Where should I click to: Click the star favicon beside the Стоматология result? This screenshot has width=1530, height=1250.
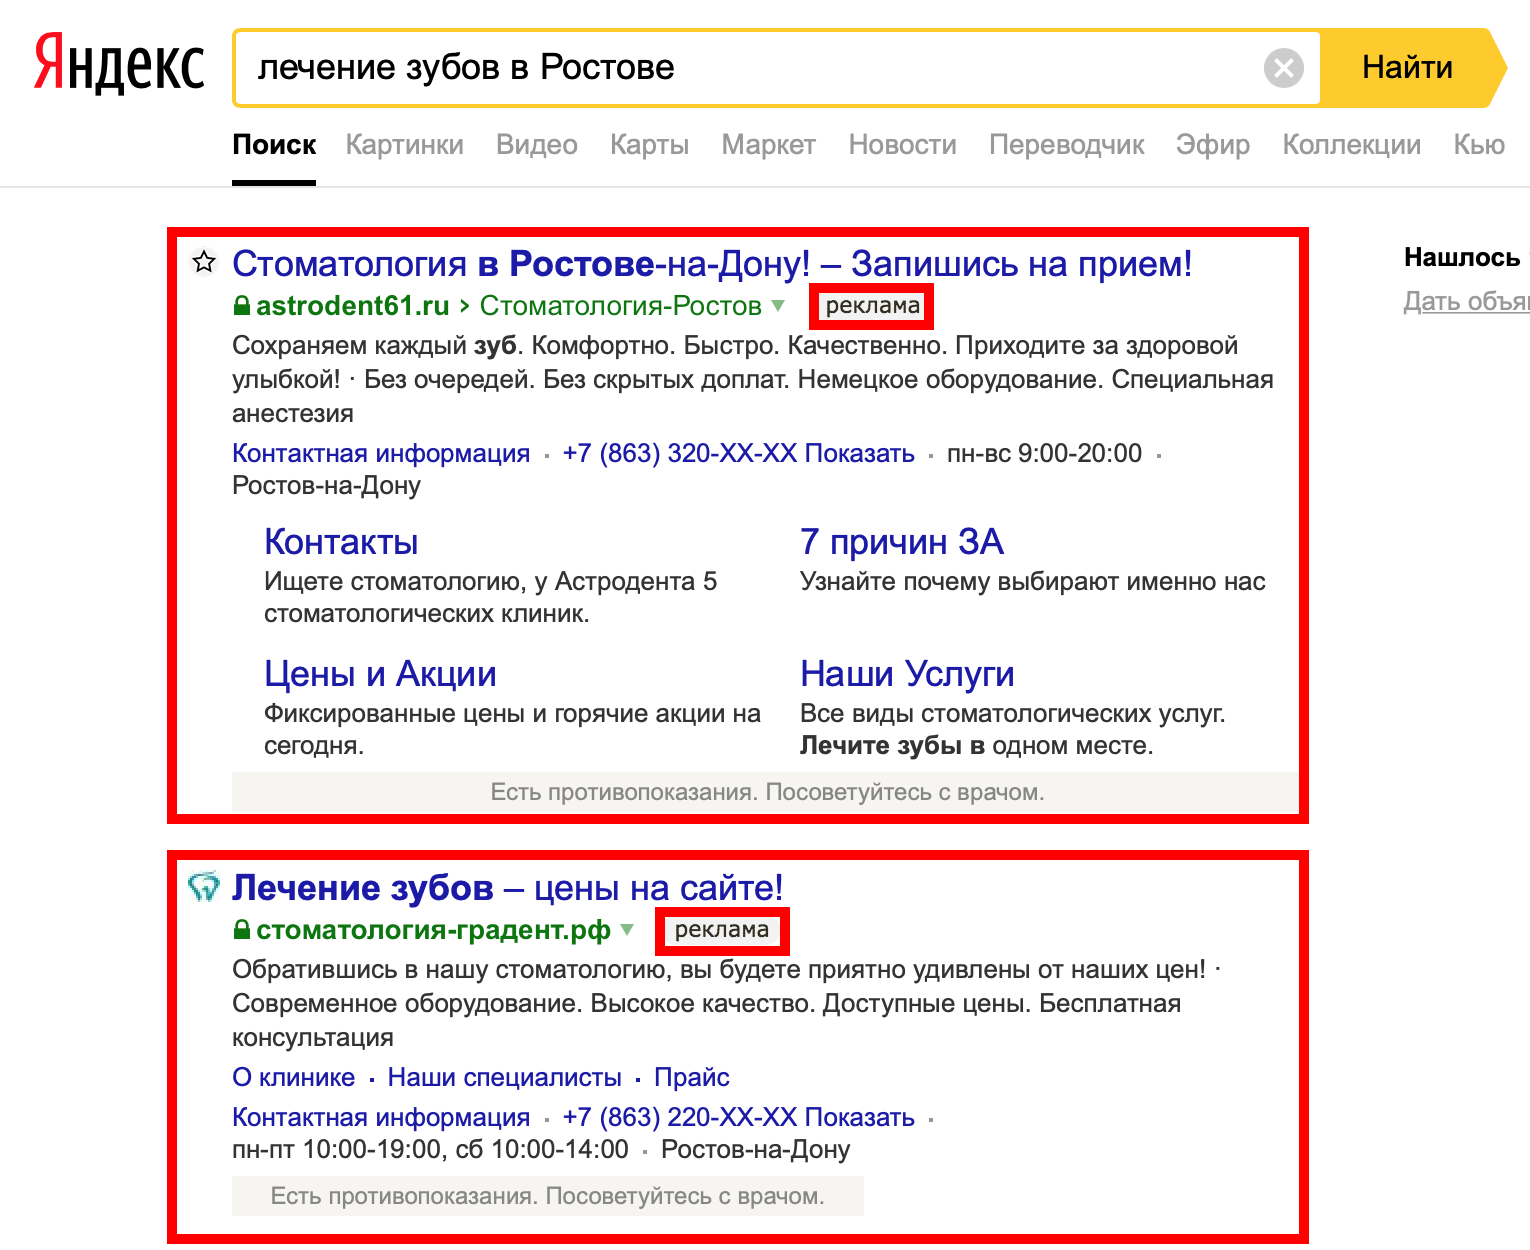(x=204, y=262)
